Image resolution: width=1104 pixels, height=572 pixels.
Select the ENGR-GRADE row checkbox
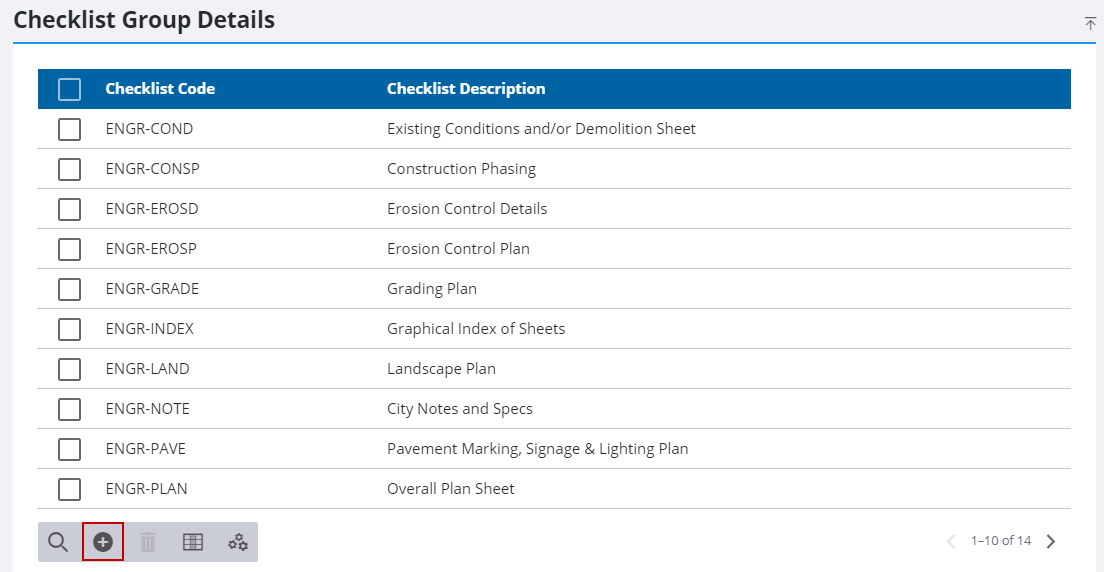pyautogui.click(x=69, y=289)
